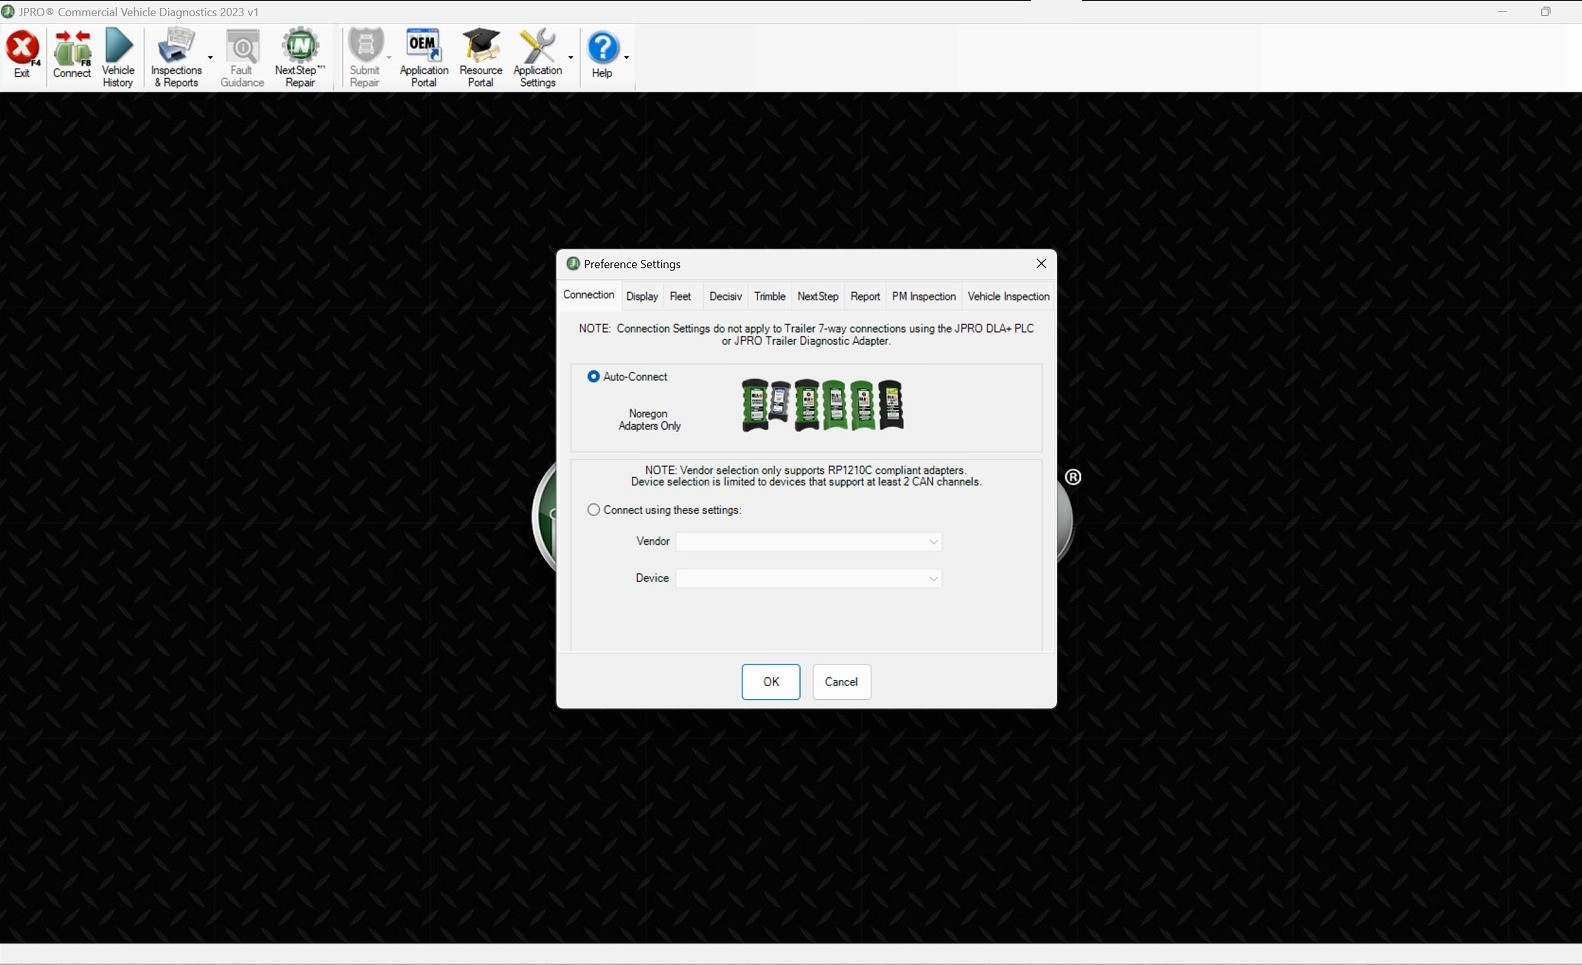1582x965 pixels.
Task: Select the NextStep tab
Action: 818,297
